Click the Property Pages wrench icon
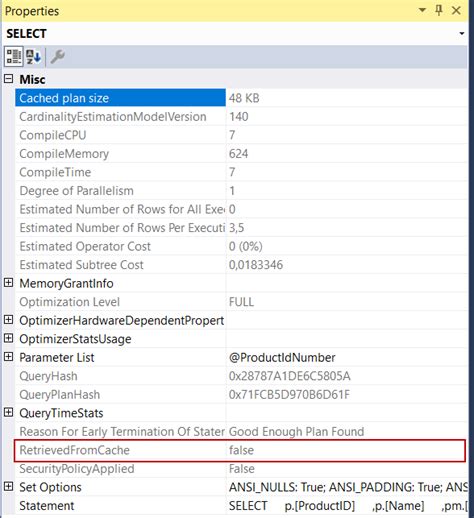474x518 pixels. [57, 56]
